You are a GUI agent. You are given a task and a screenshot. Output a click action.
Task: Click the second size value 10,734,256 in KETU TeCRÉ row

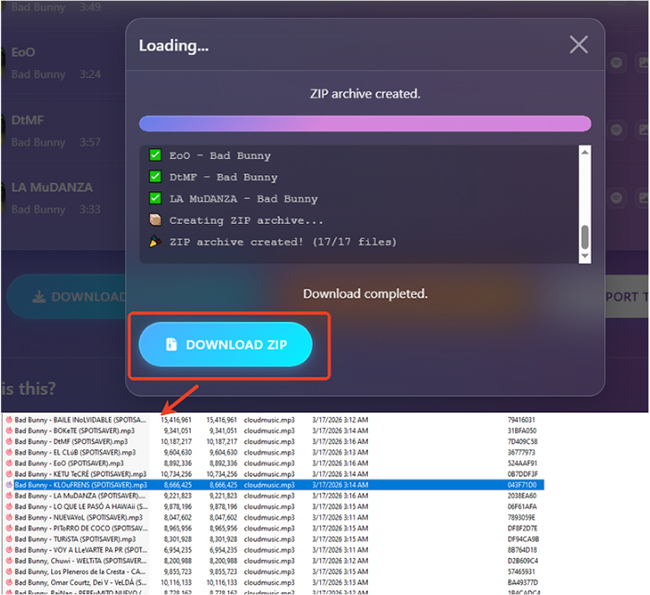222,474
